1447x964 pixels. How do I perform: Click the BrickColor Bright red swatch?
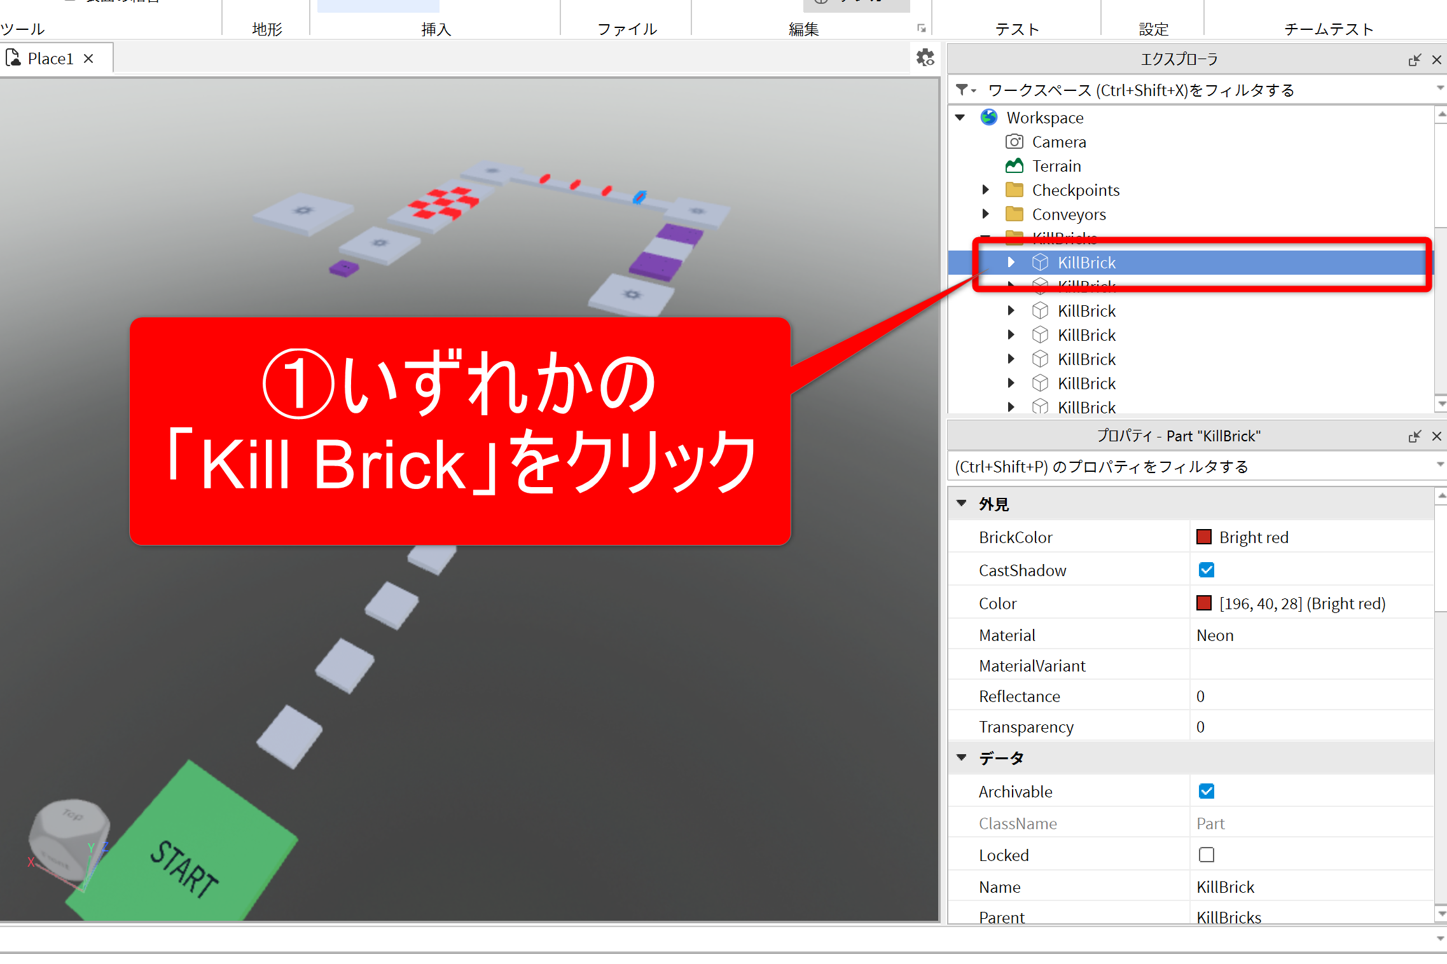[x=1204, y=537]
